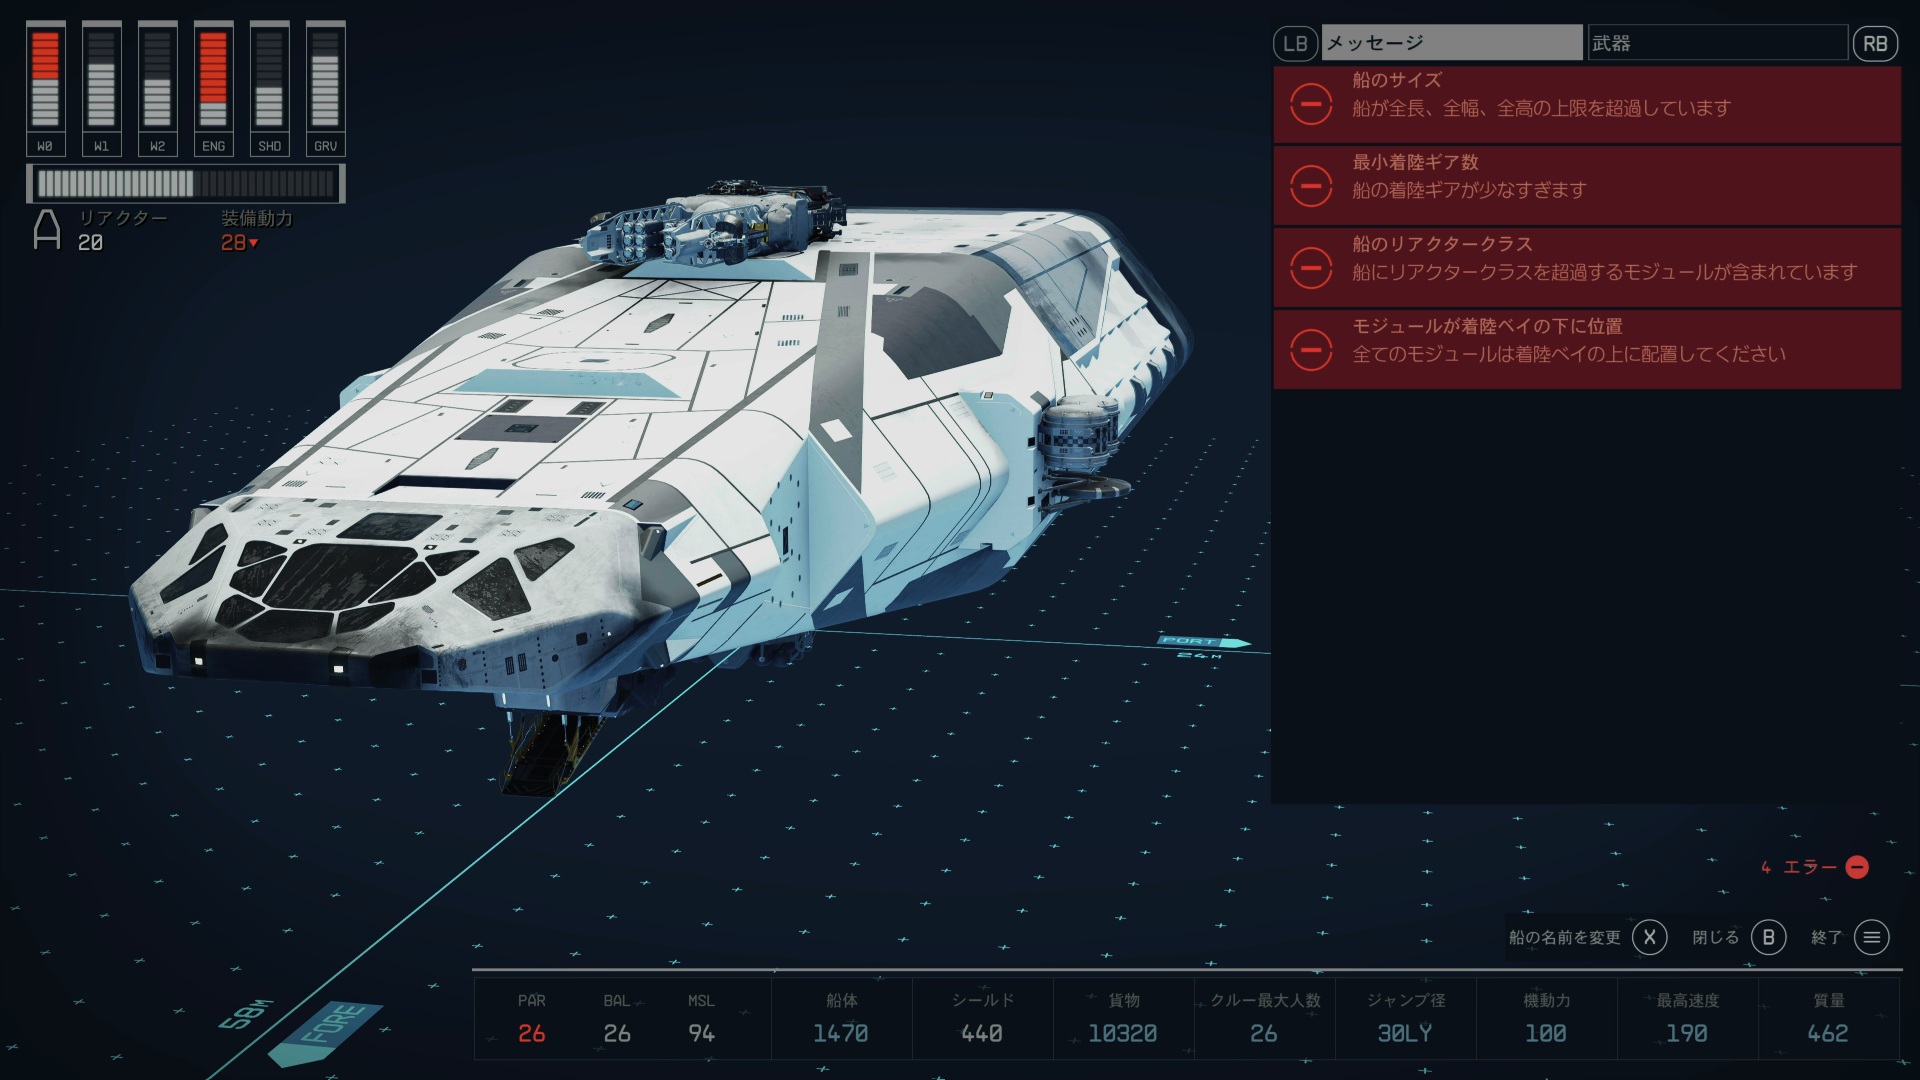
Task: Click 船の名前を変更 button label
Action: pyautogui.click(x=1564, y=937)
